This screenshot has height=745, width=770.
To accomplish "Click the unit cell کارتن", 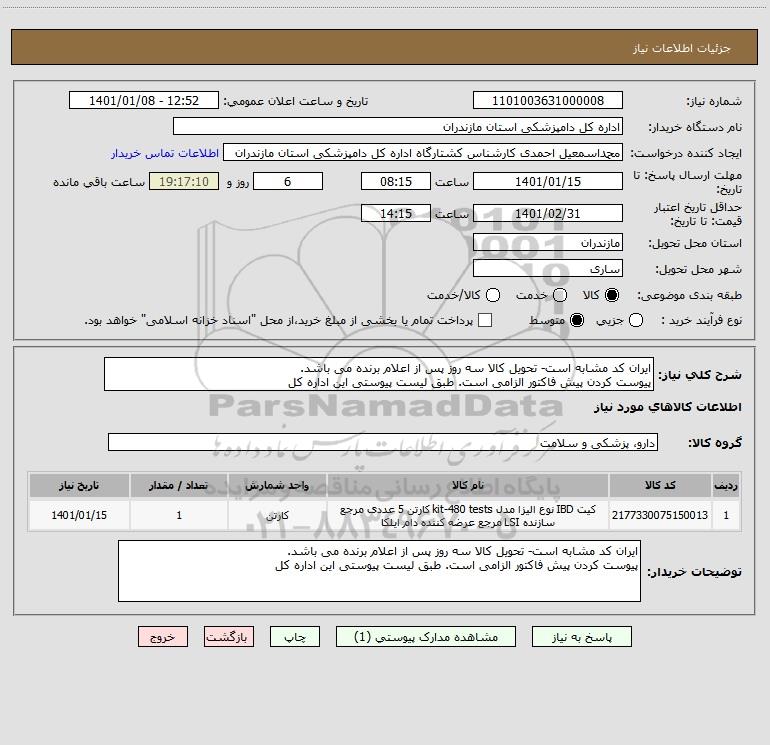I will point(277,515).
